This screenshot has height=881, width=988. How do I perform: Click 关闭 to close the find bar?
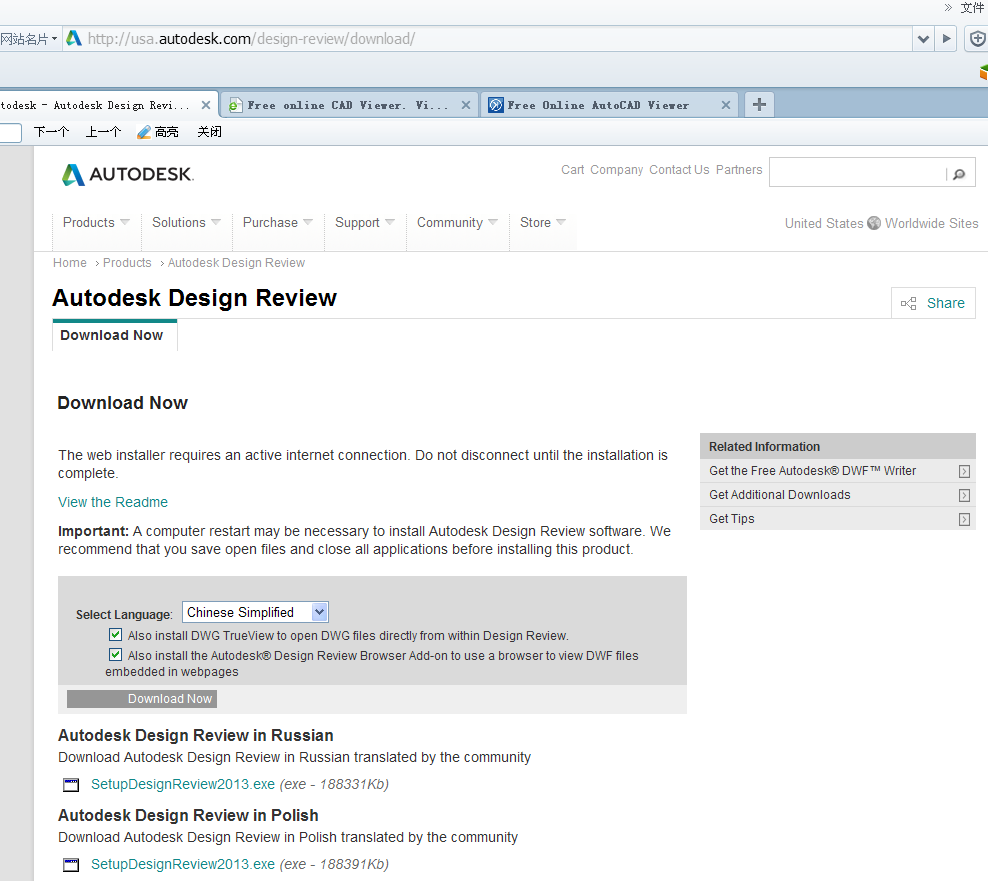[209, 132]
